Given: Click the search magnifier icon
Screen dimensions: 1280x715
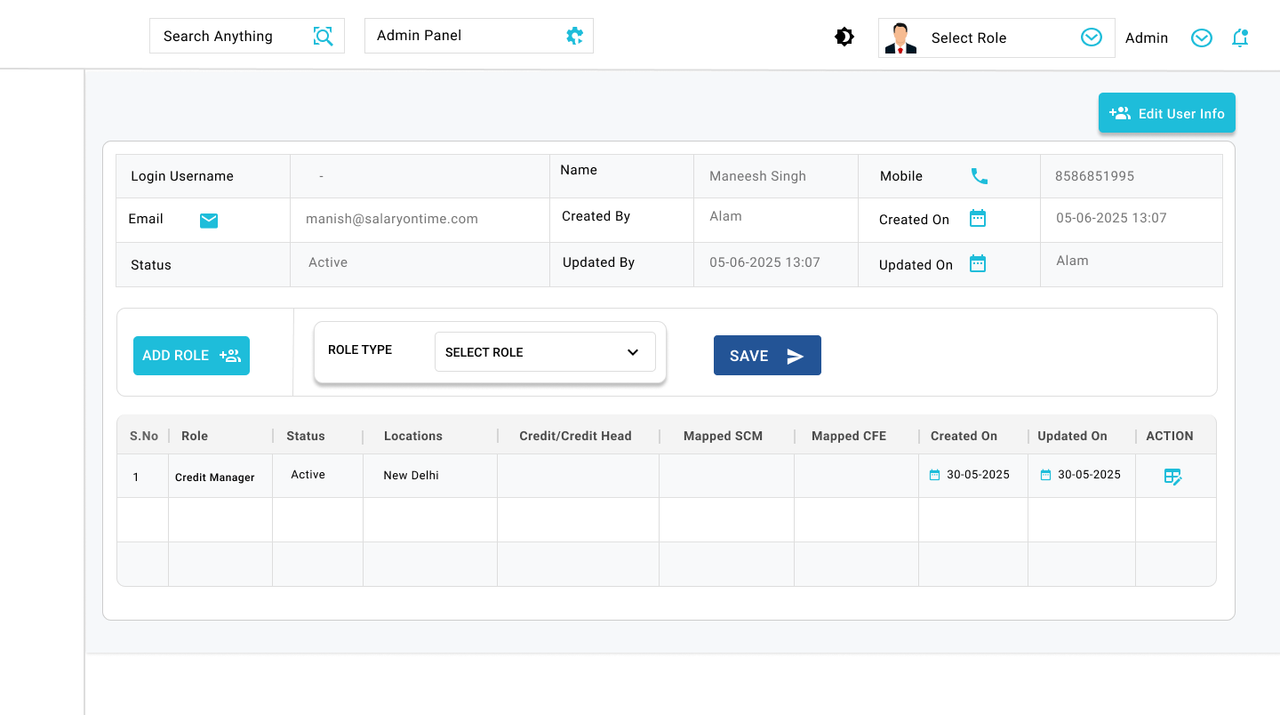Looking at the screenshot, I should (322, 36).
